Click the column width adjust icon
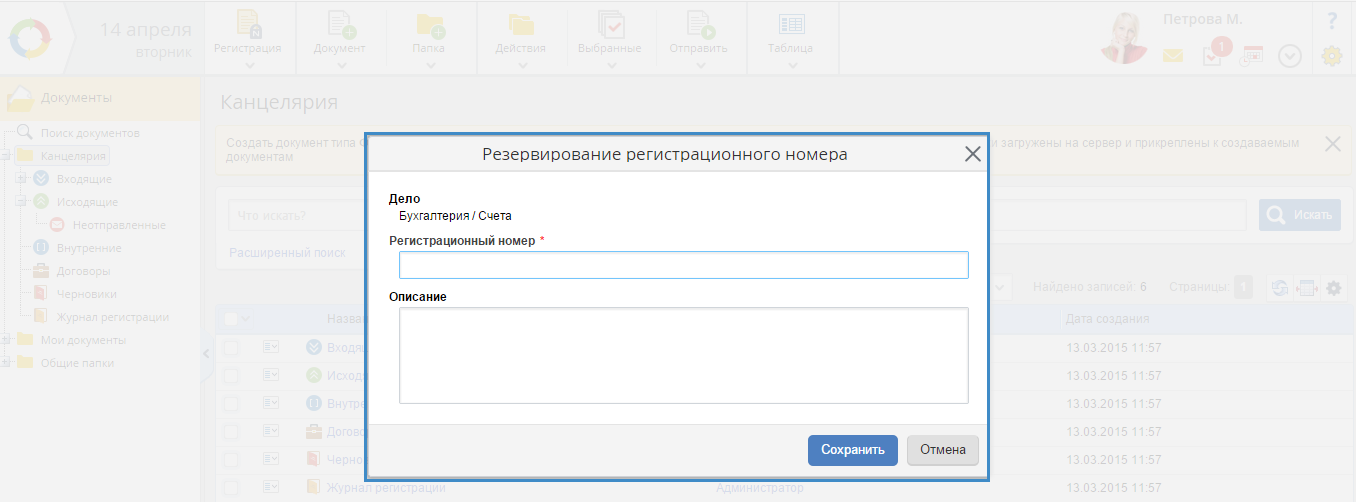The height and width of the screenshot is (502, 1356). [x=1306, y=288]
